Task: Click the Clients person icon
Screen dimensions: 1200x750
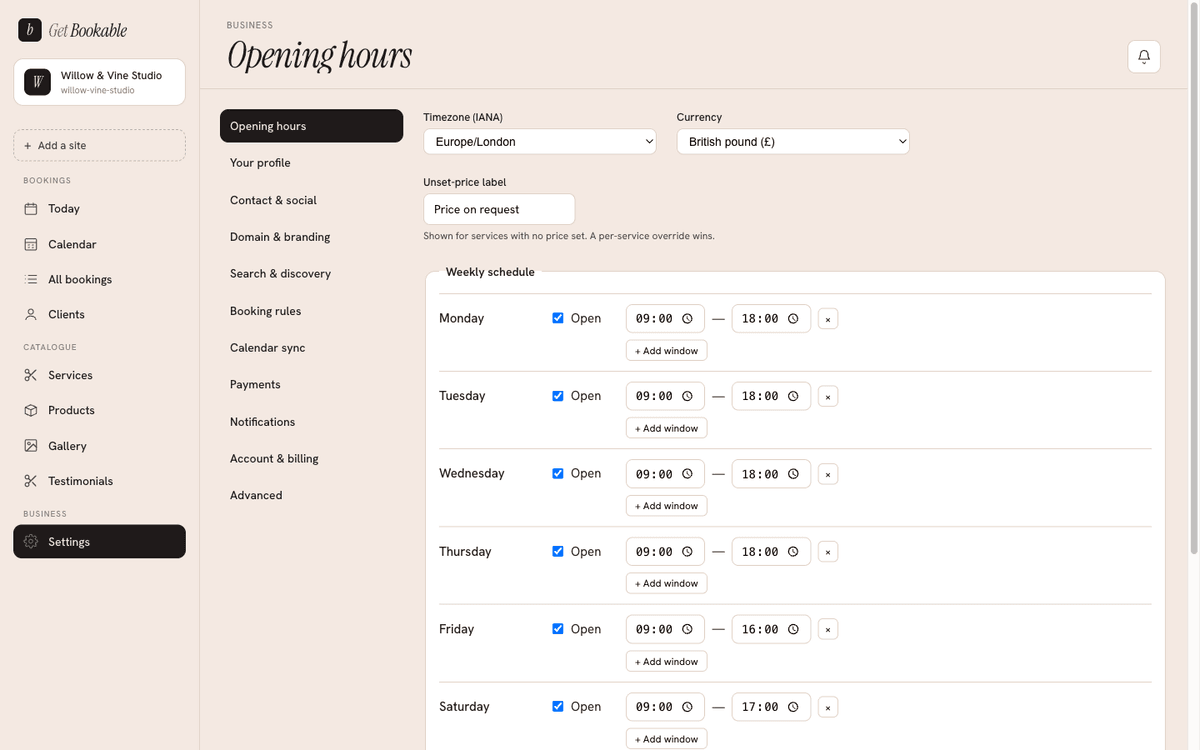Action: point(31,314)
